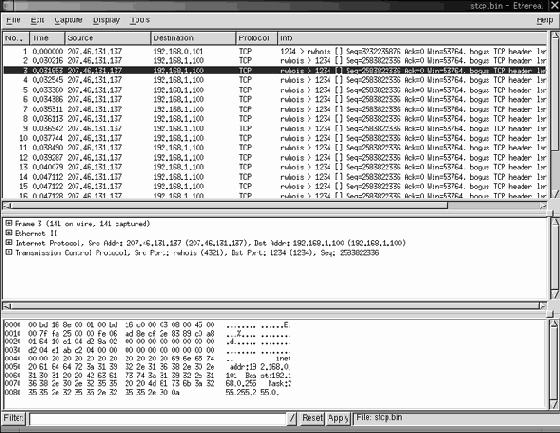Image resolution: width=560 pixels, height=433 pixels.
Task: Click packet list horizontal scrollbar right arrow
Action: (543, 205)
